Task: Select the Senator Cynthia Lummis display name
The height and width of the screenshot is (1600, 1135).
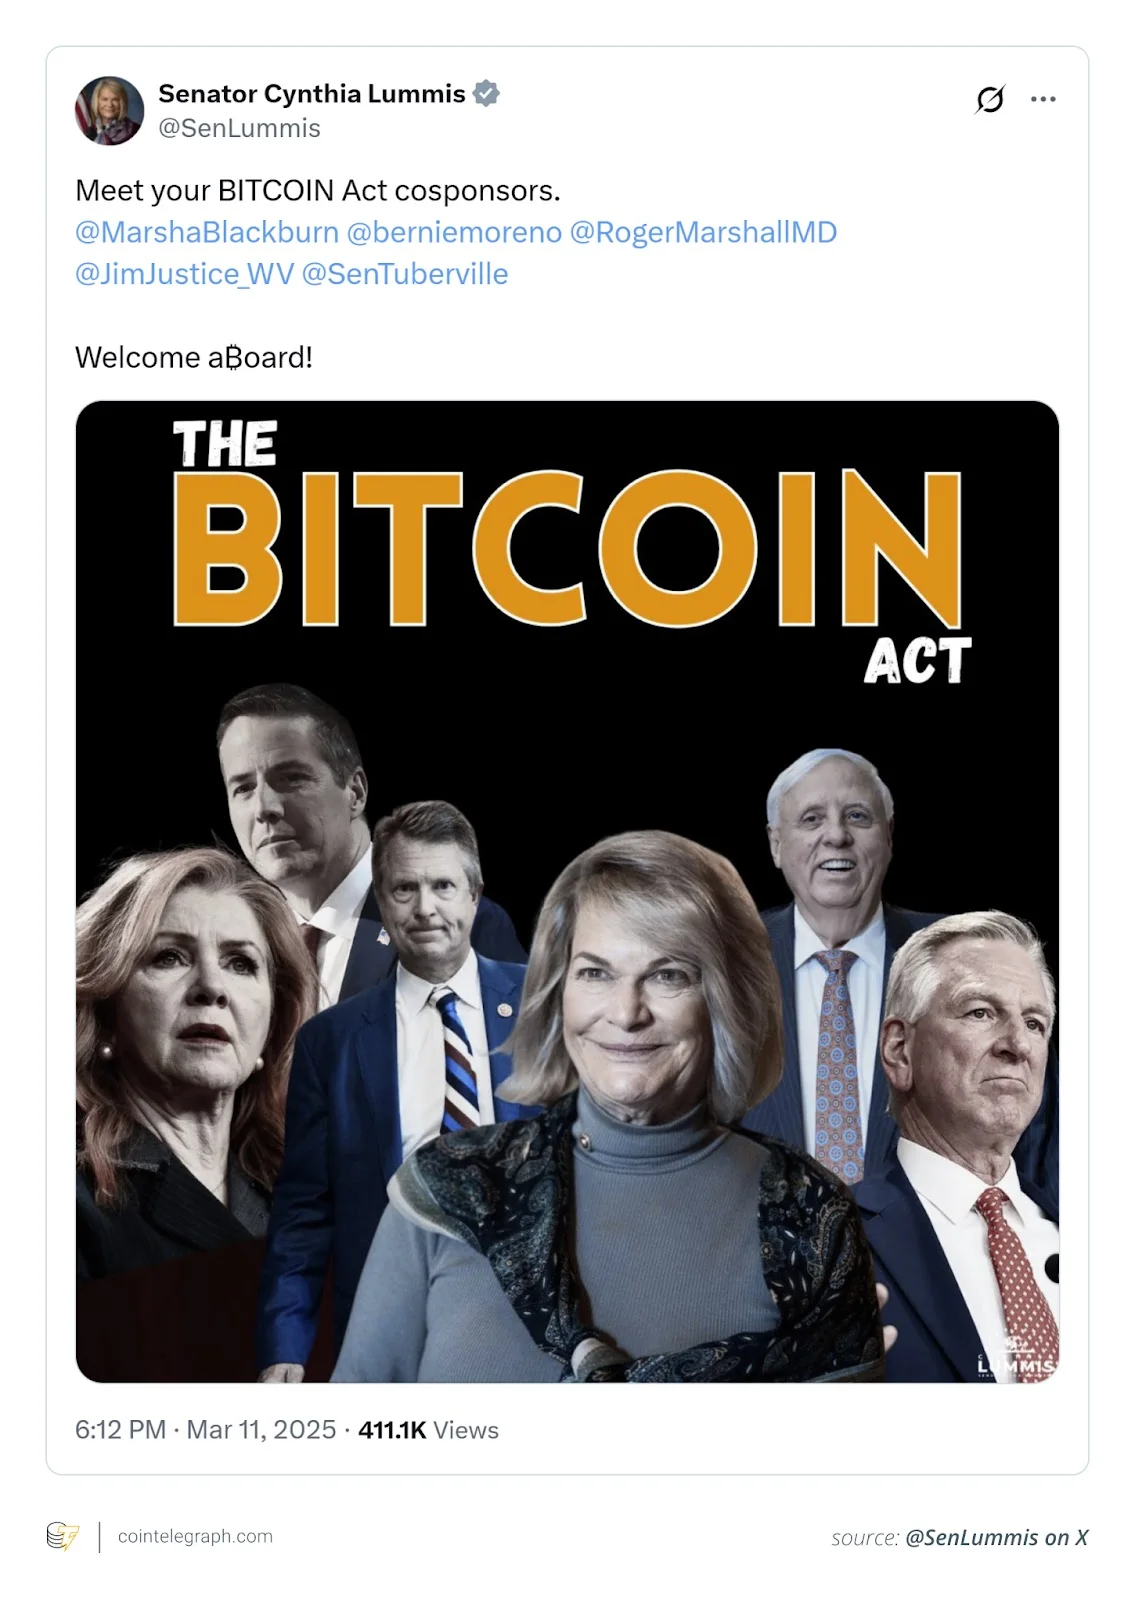Action: tap(313, 92)
